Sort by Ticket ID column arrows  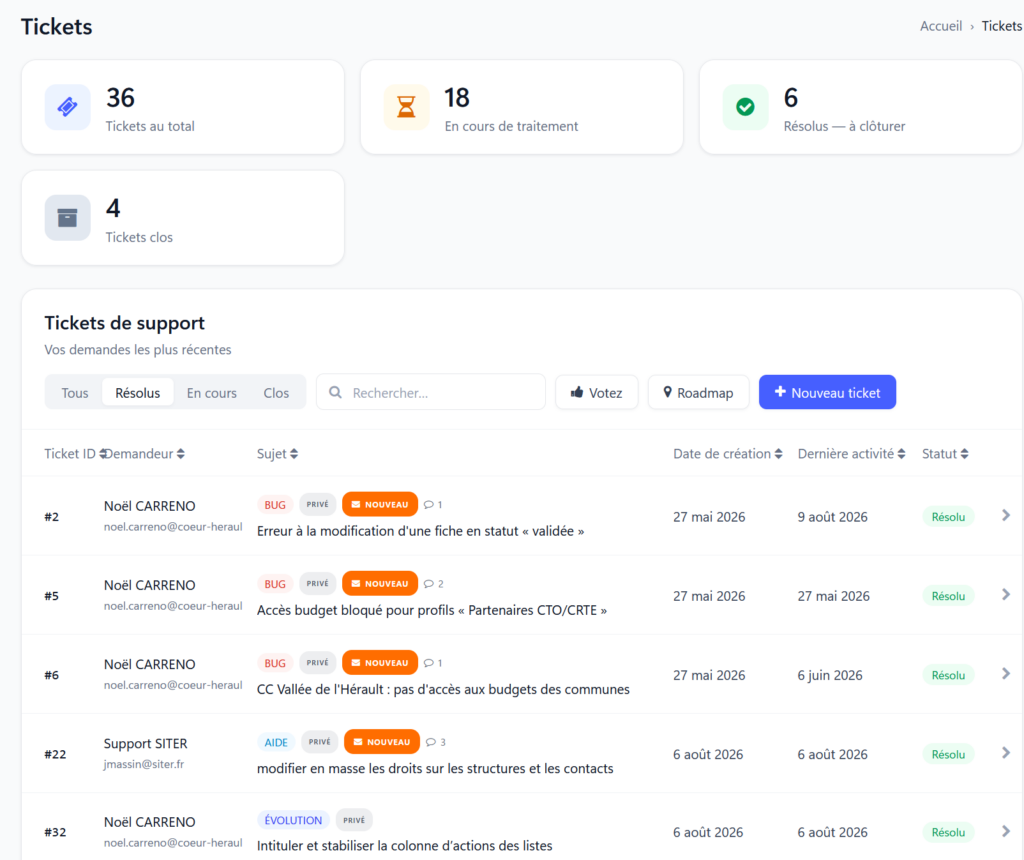pos(102,454)
